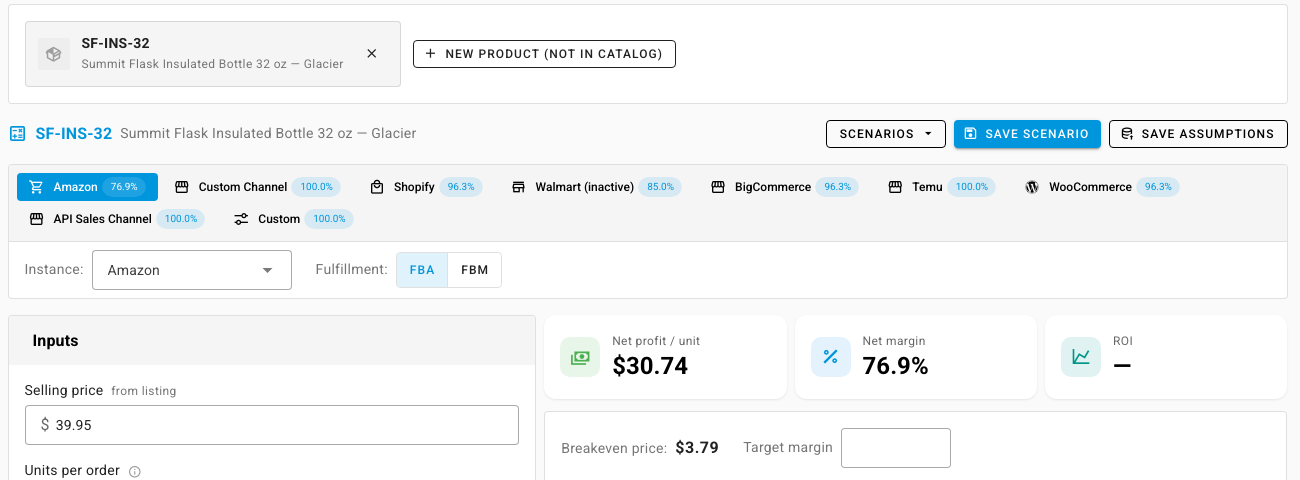
Task: Click Save Scenario button
Action: (x=1027, y=134)
